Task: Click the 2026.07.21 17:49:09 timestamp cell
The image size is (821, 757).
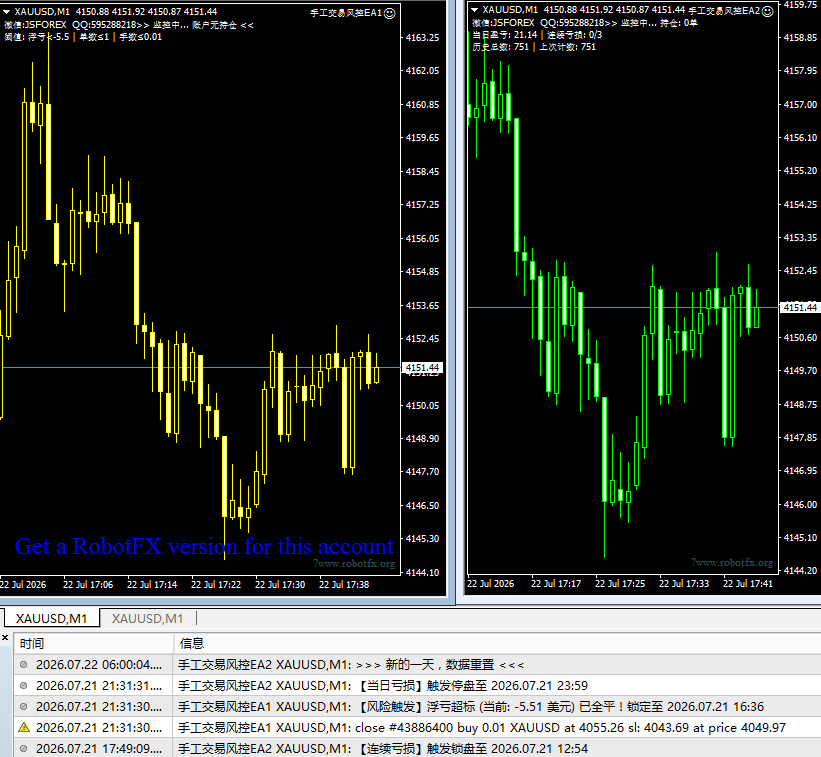Action: (99, 748)
